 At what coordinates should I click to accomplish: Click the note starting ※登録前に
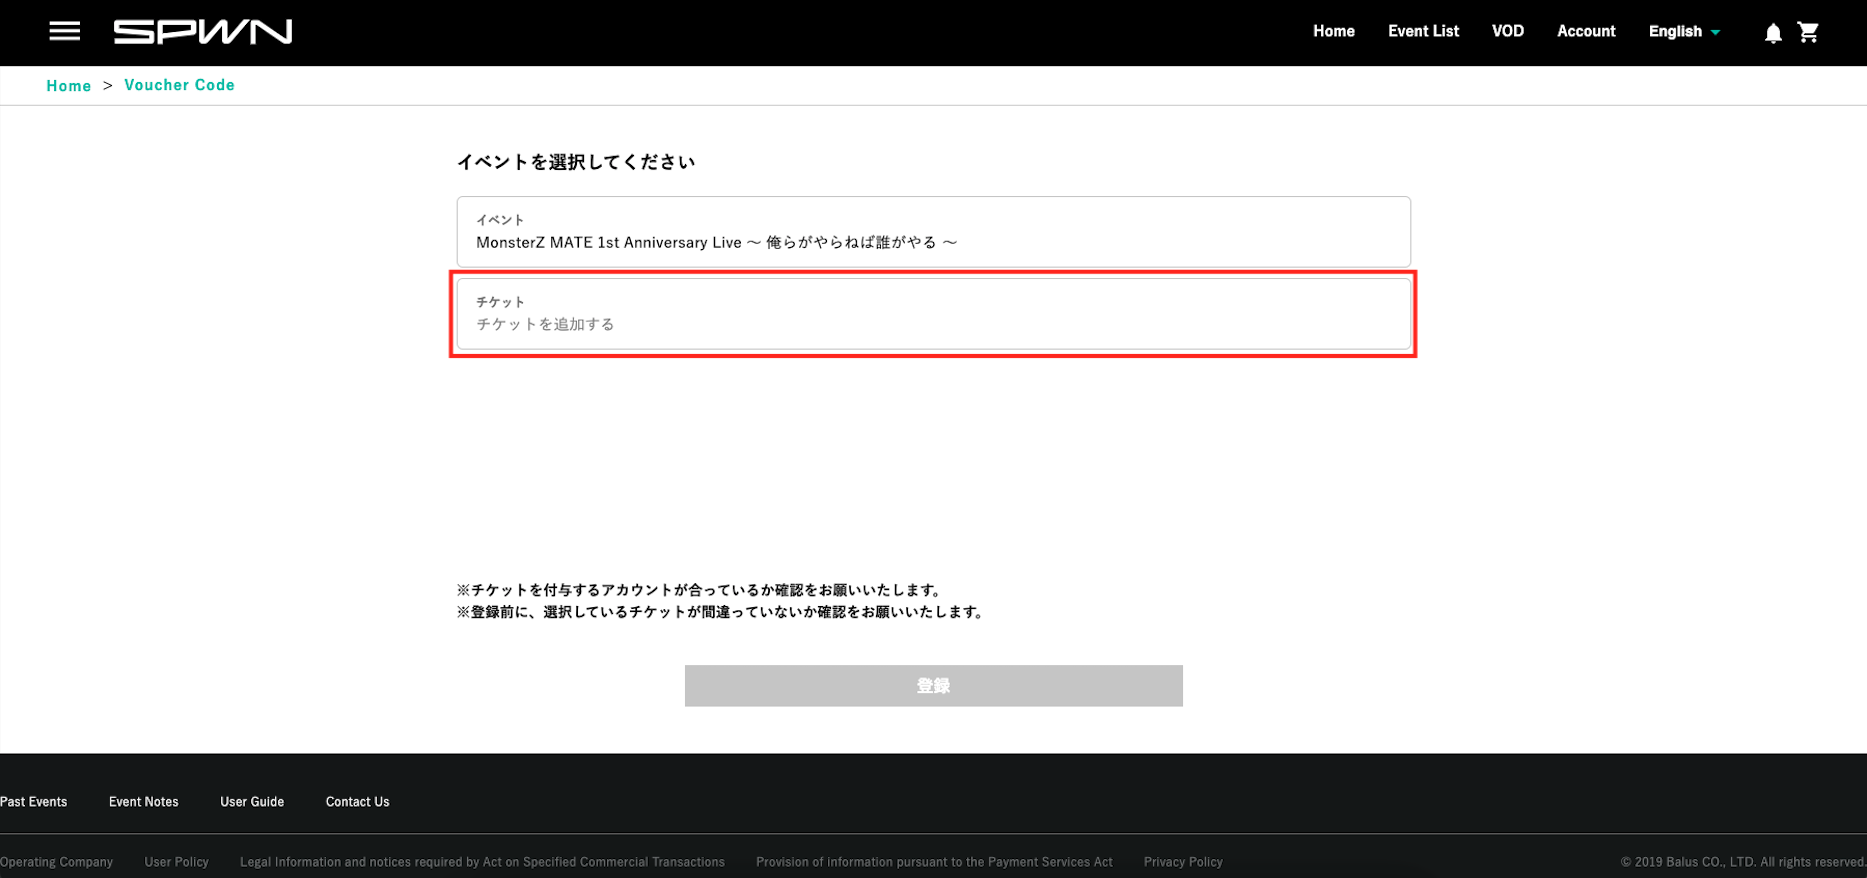click(x=722, y=612)
